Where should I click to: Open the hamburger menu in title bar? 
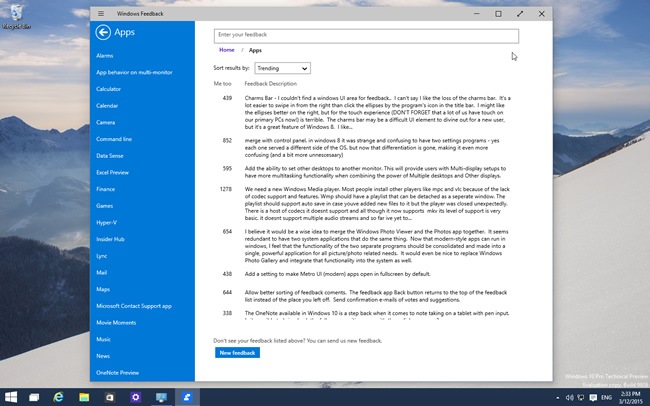(101, 14)
